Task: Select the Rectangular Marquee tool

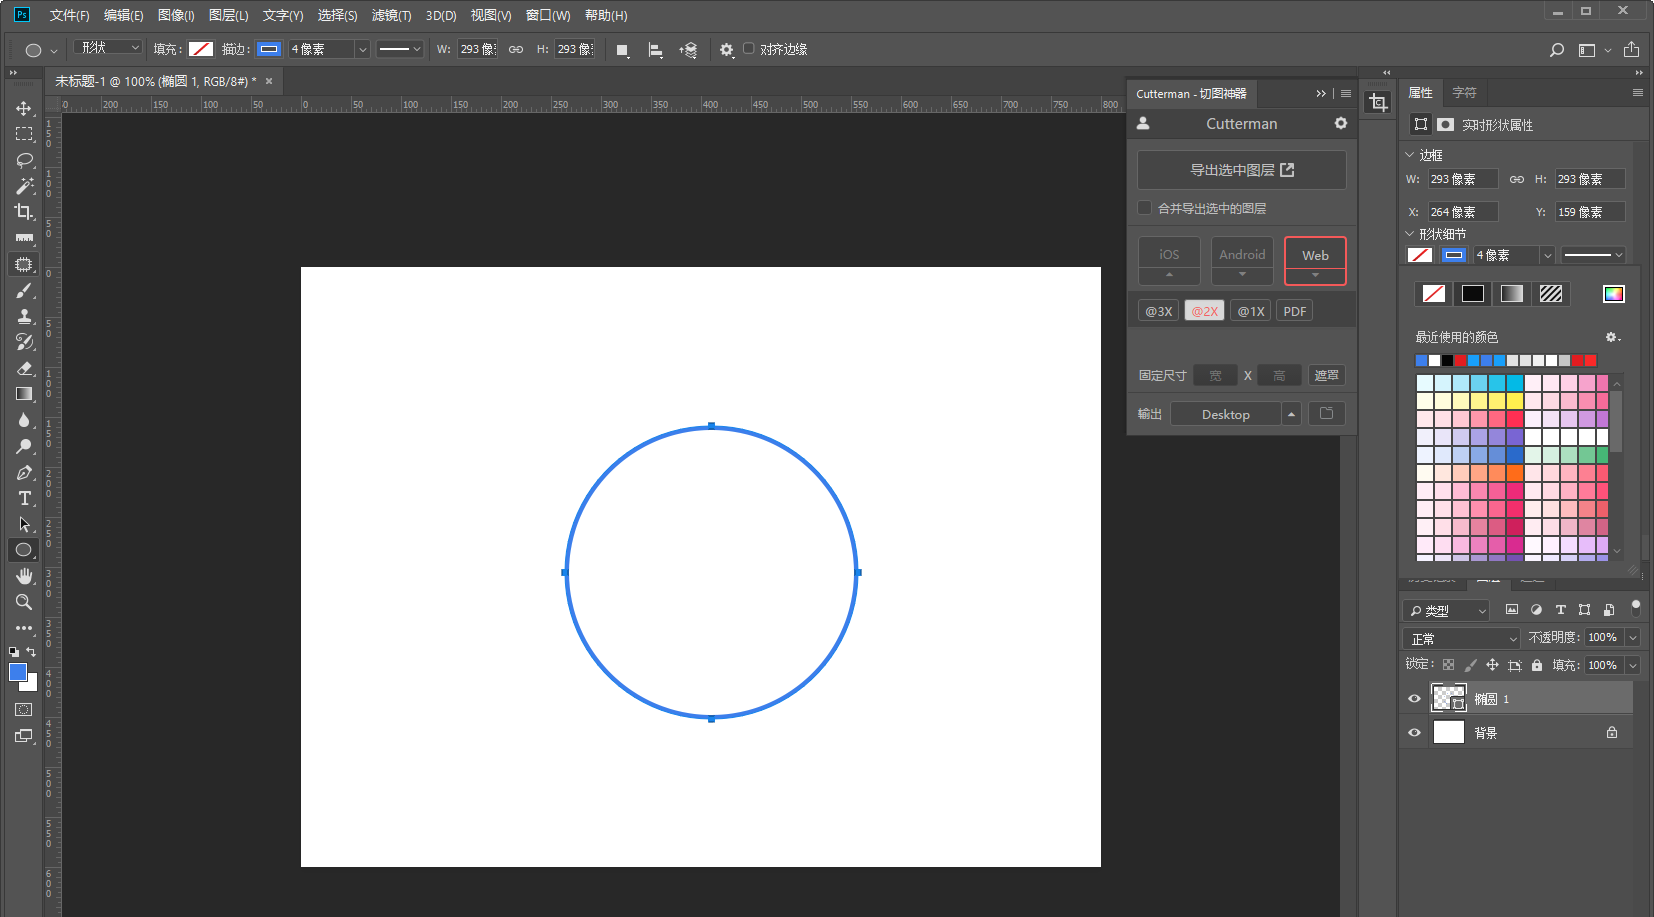Action: click(x=24, y=134)
